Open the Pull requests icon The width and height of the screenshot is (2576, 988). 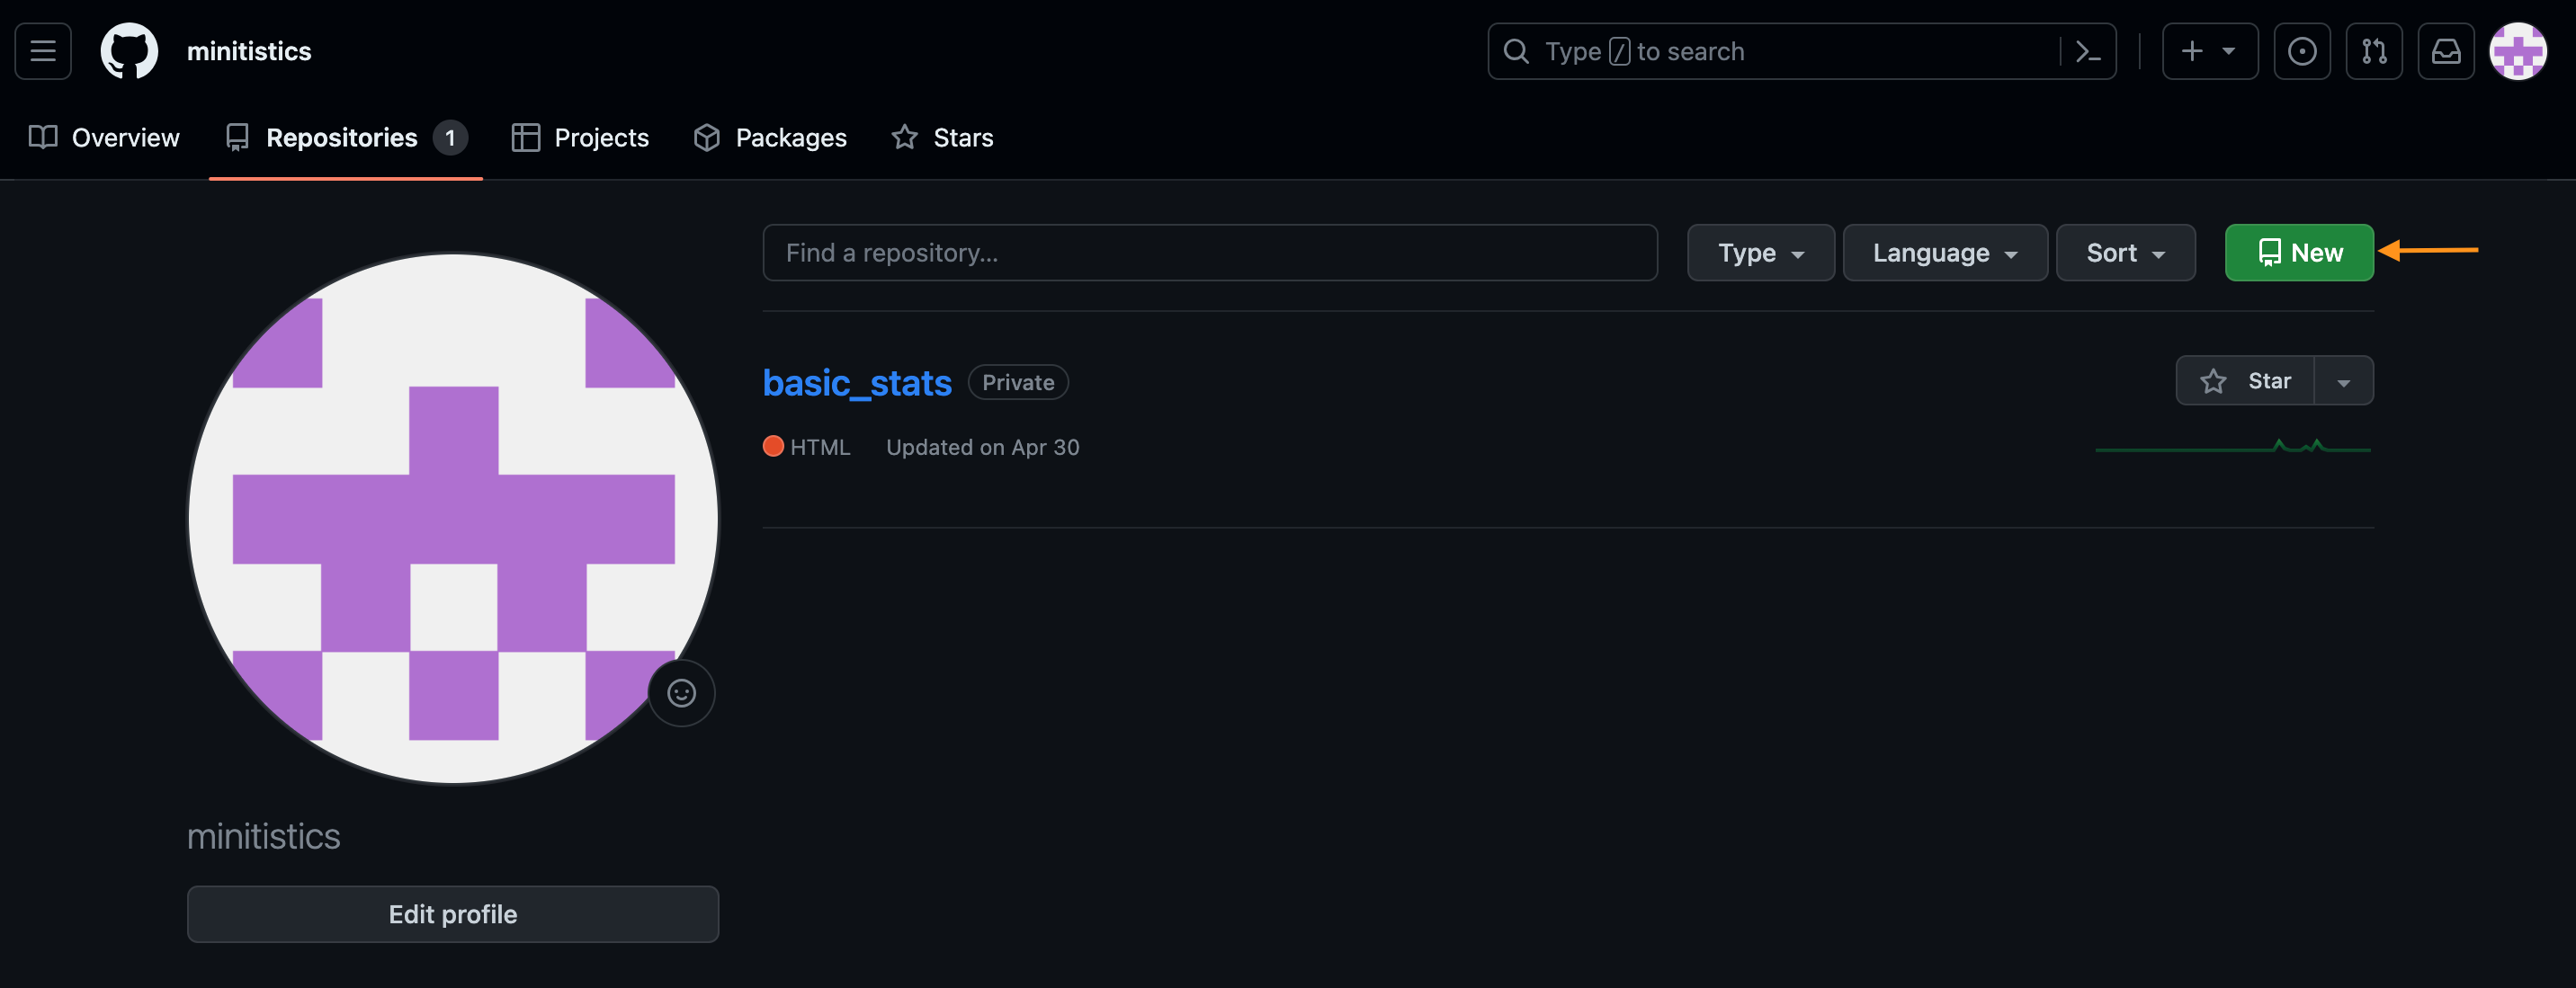(2373, 51)
